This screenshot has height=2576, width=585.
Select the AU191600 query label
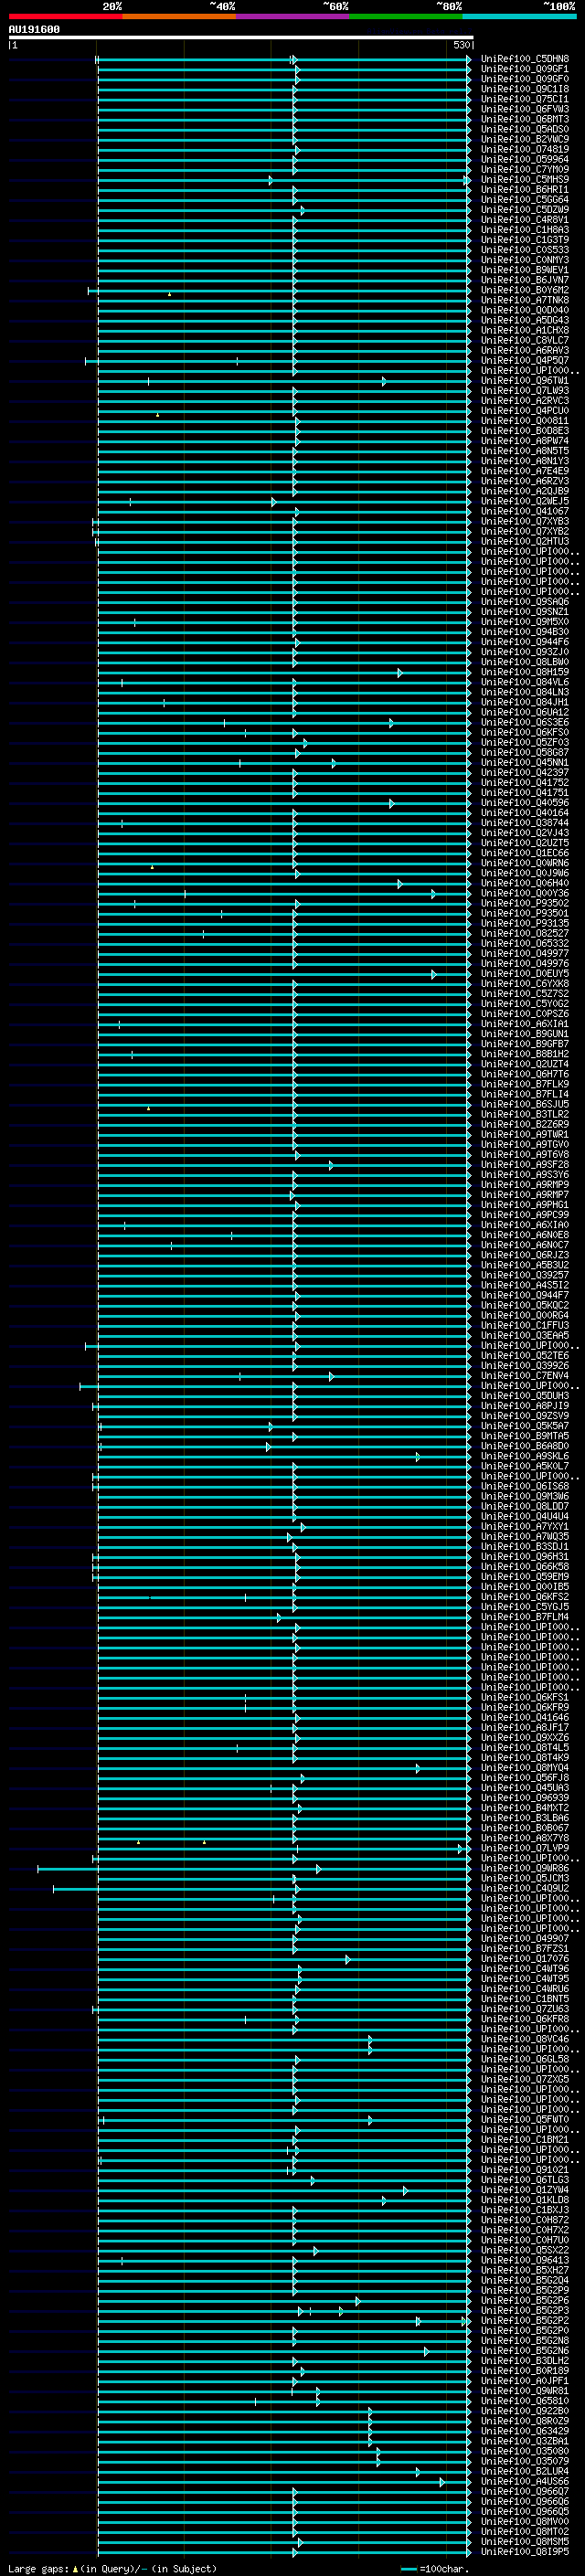pos(34,29)
